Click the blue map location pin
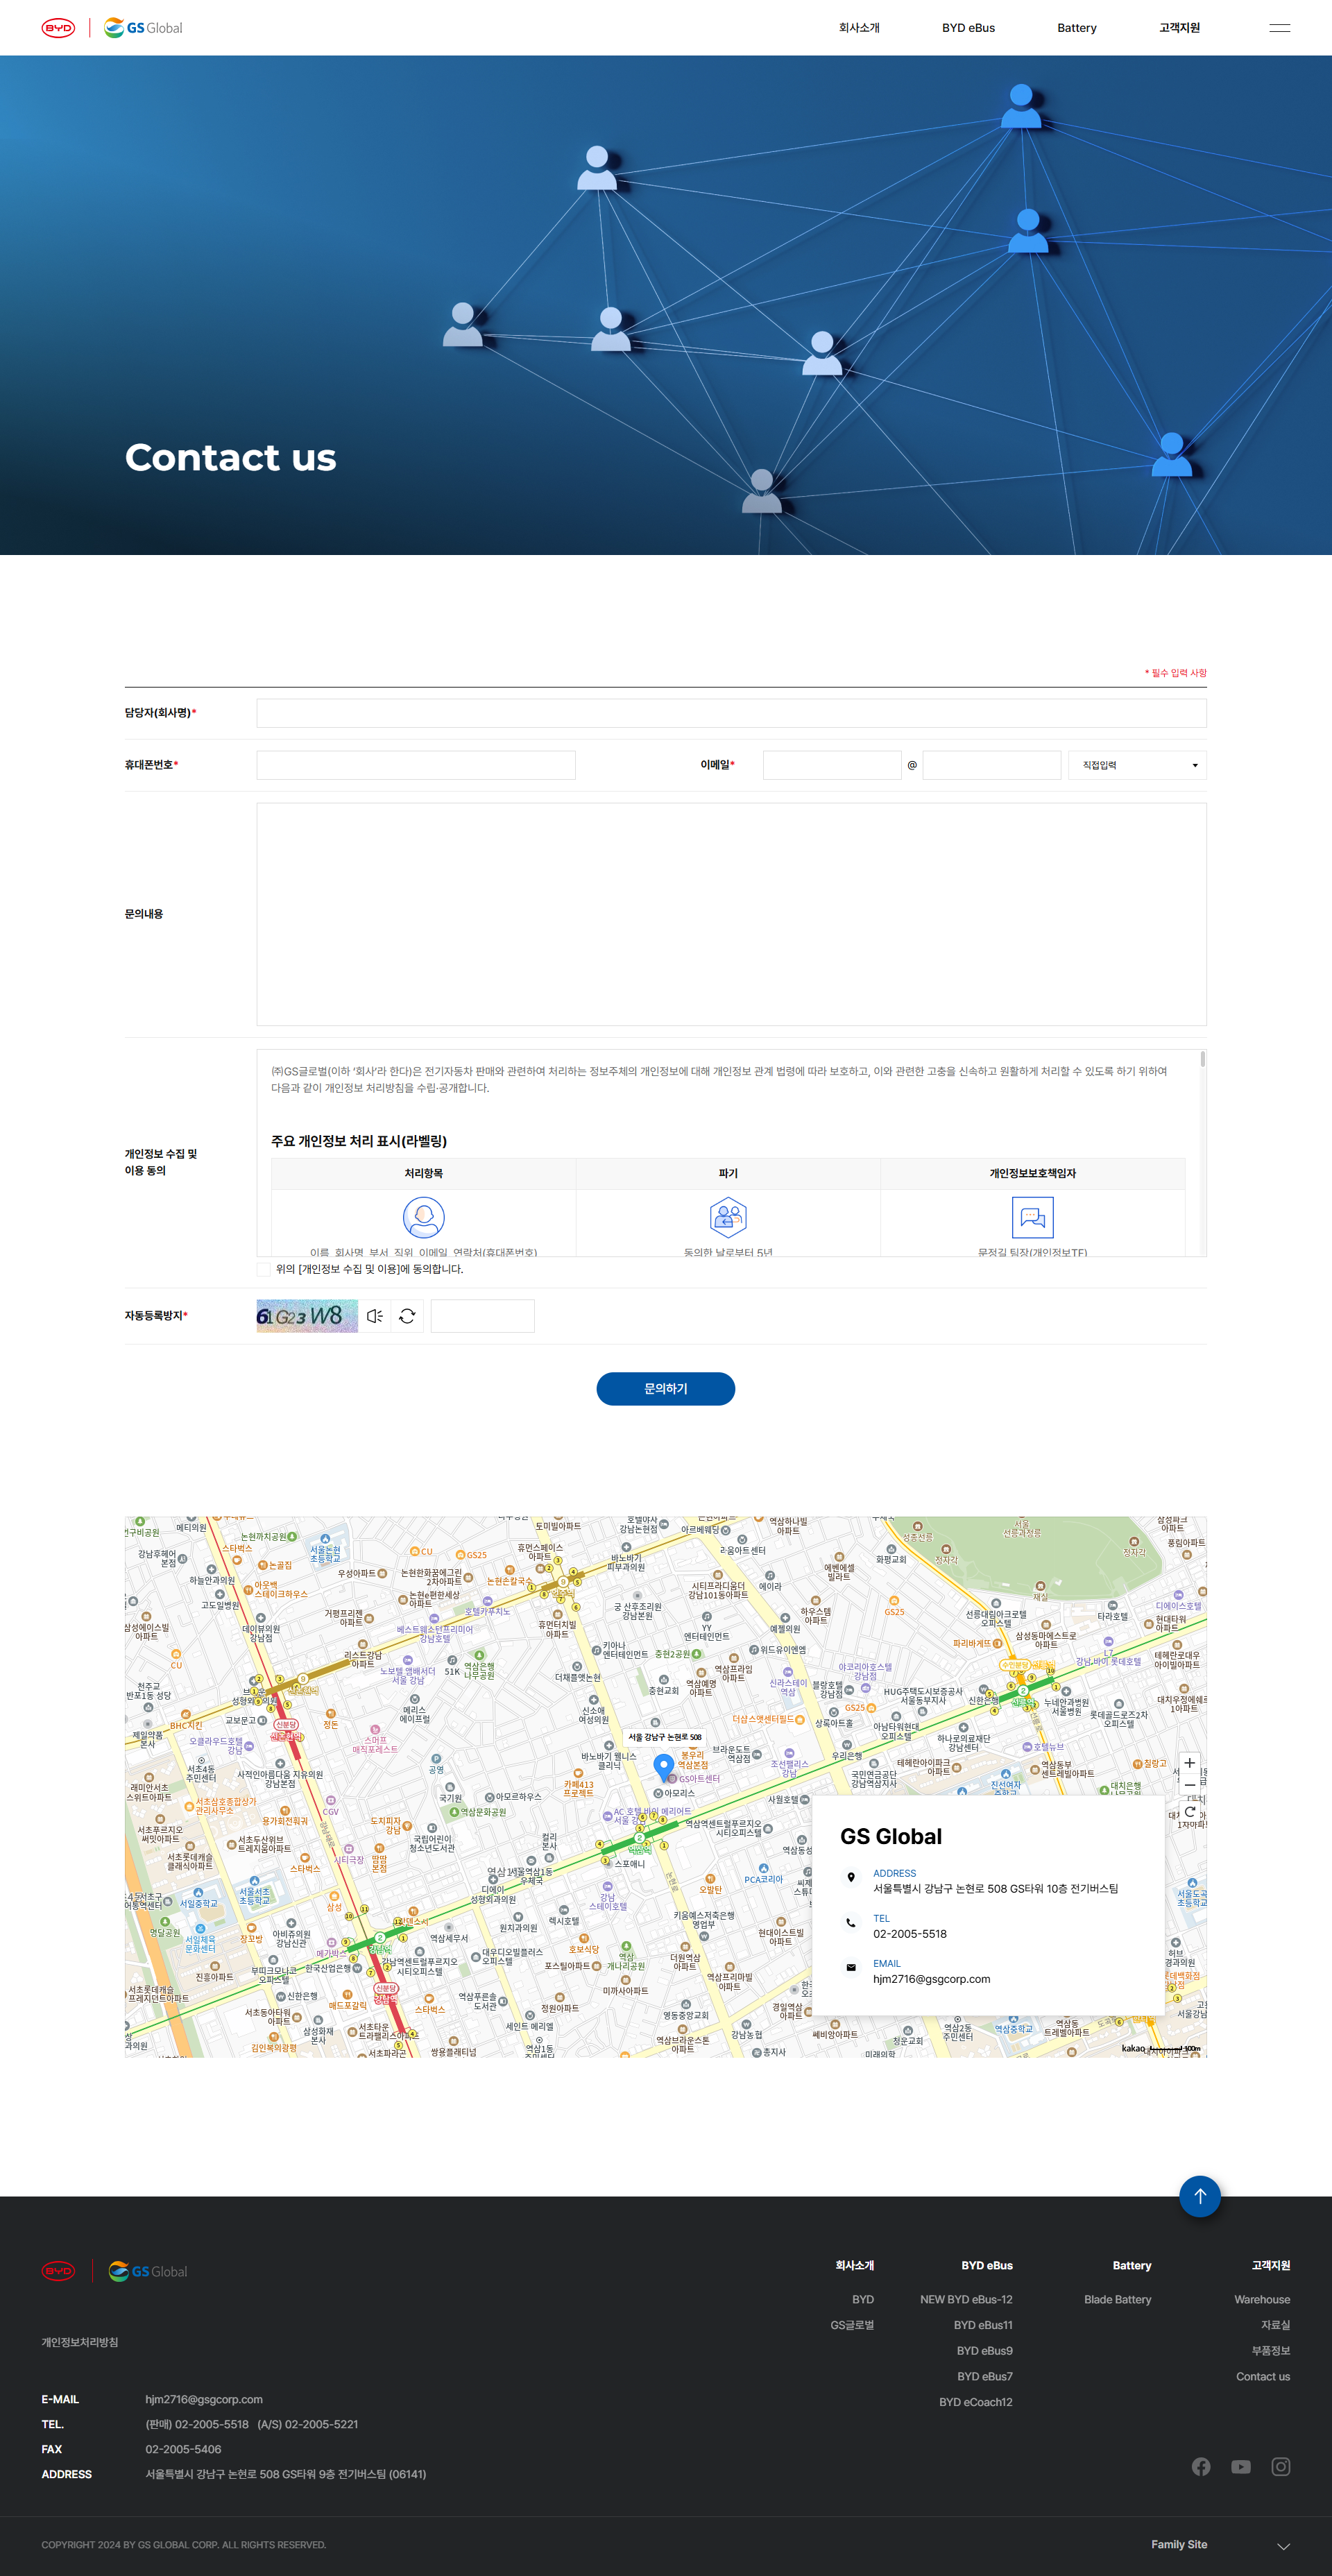Viewport: 1332px width, 2576px height. (x=663, y=1767)
